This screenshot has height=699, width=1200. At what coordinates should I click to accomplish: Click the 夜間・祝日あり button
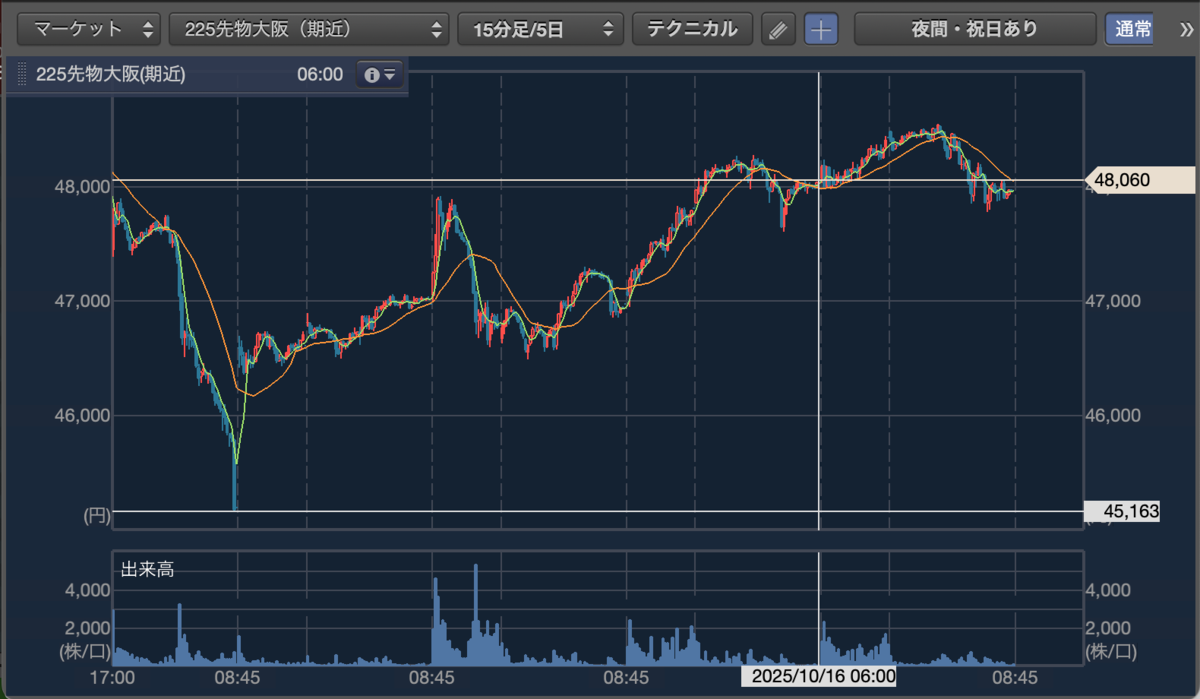pyautogui.click(x=974, y=29)
